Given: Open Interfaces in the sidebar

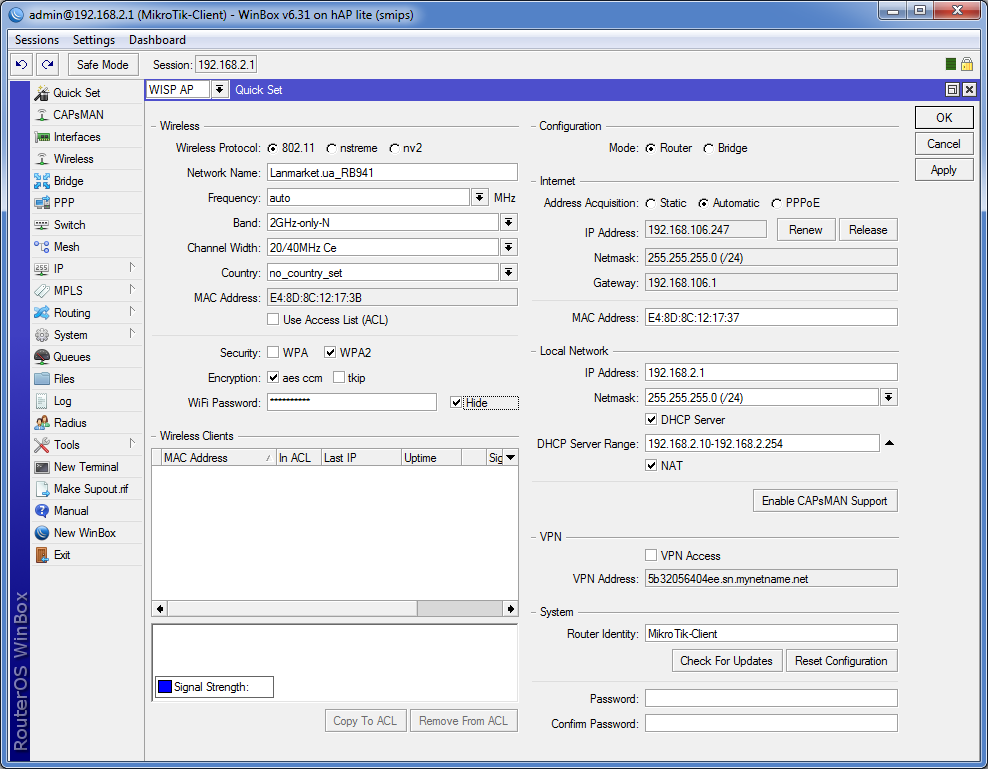Looking at the screenshot, I should point(86,137).
